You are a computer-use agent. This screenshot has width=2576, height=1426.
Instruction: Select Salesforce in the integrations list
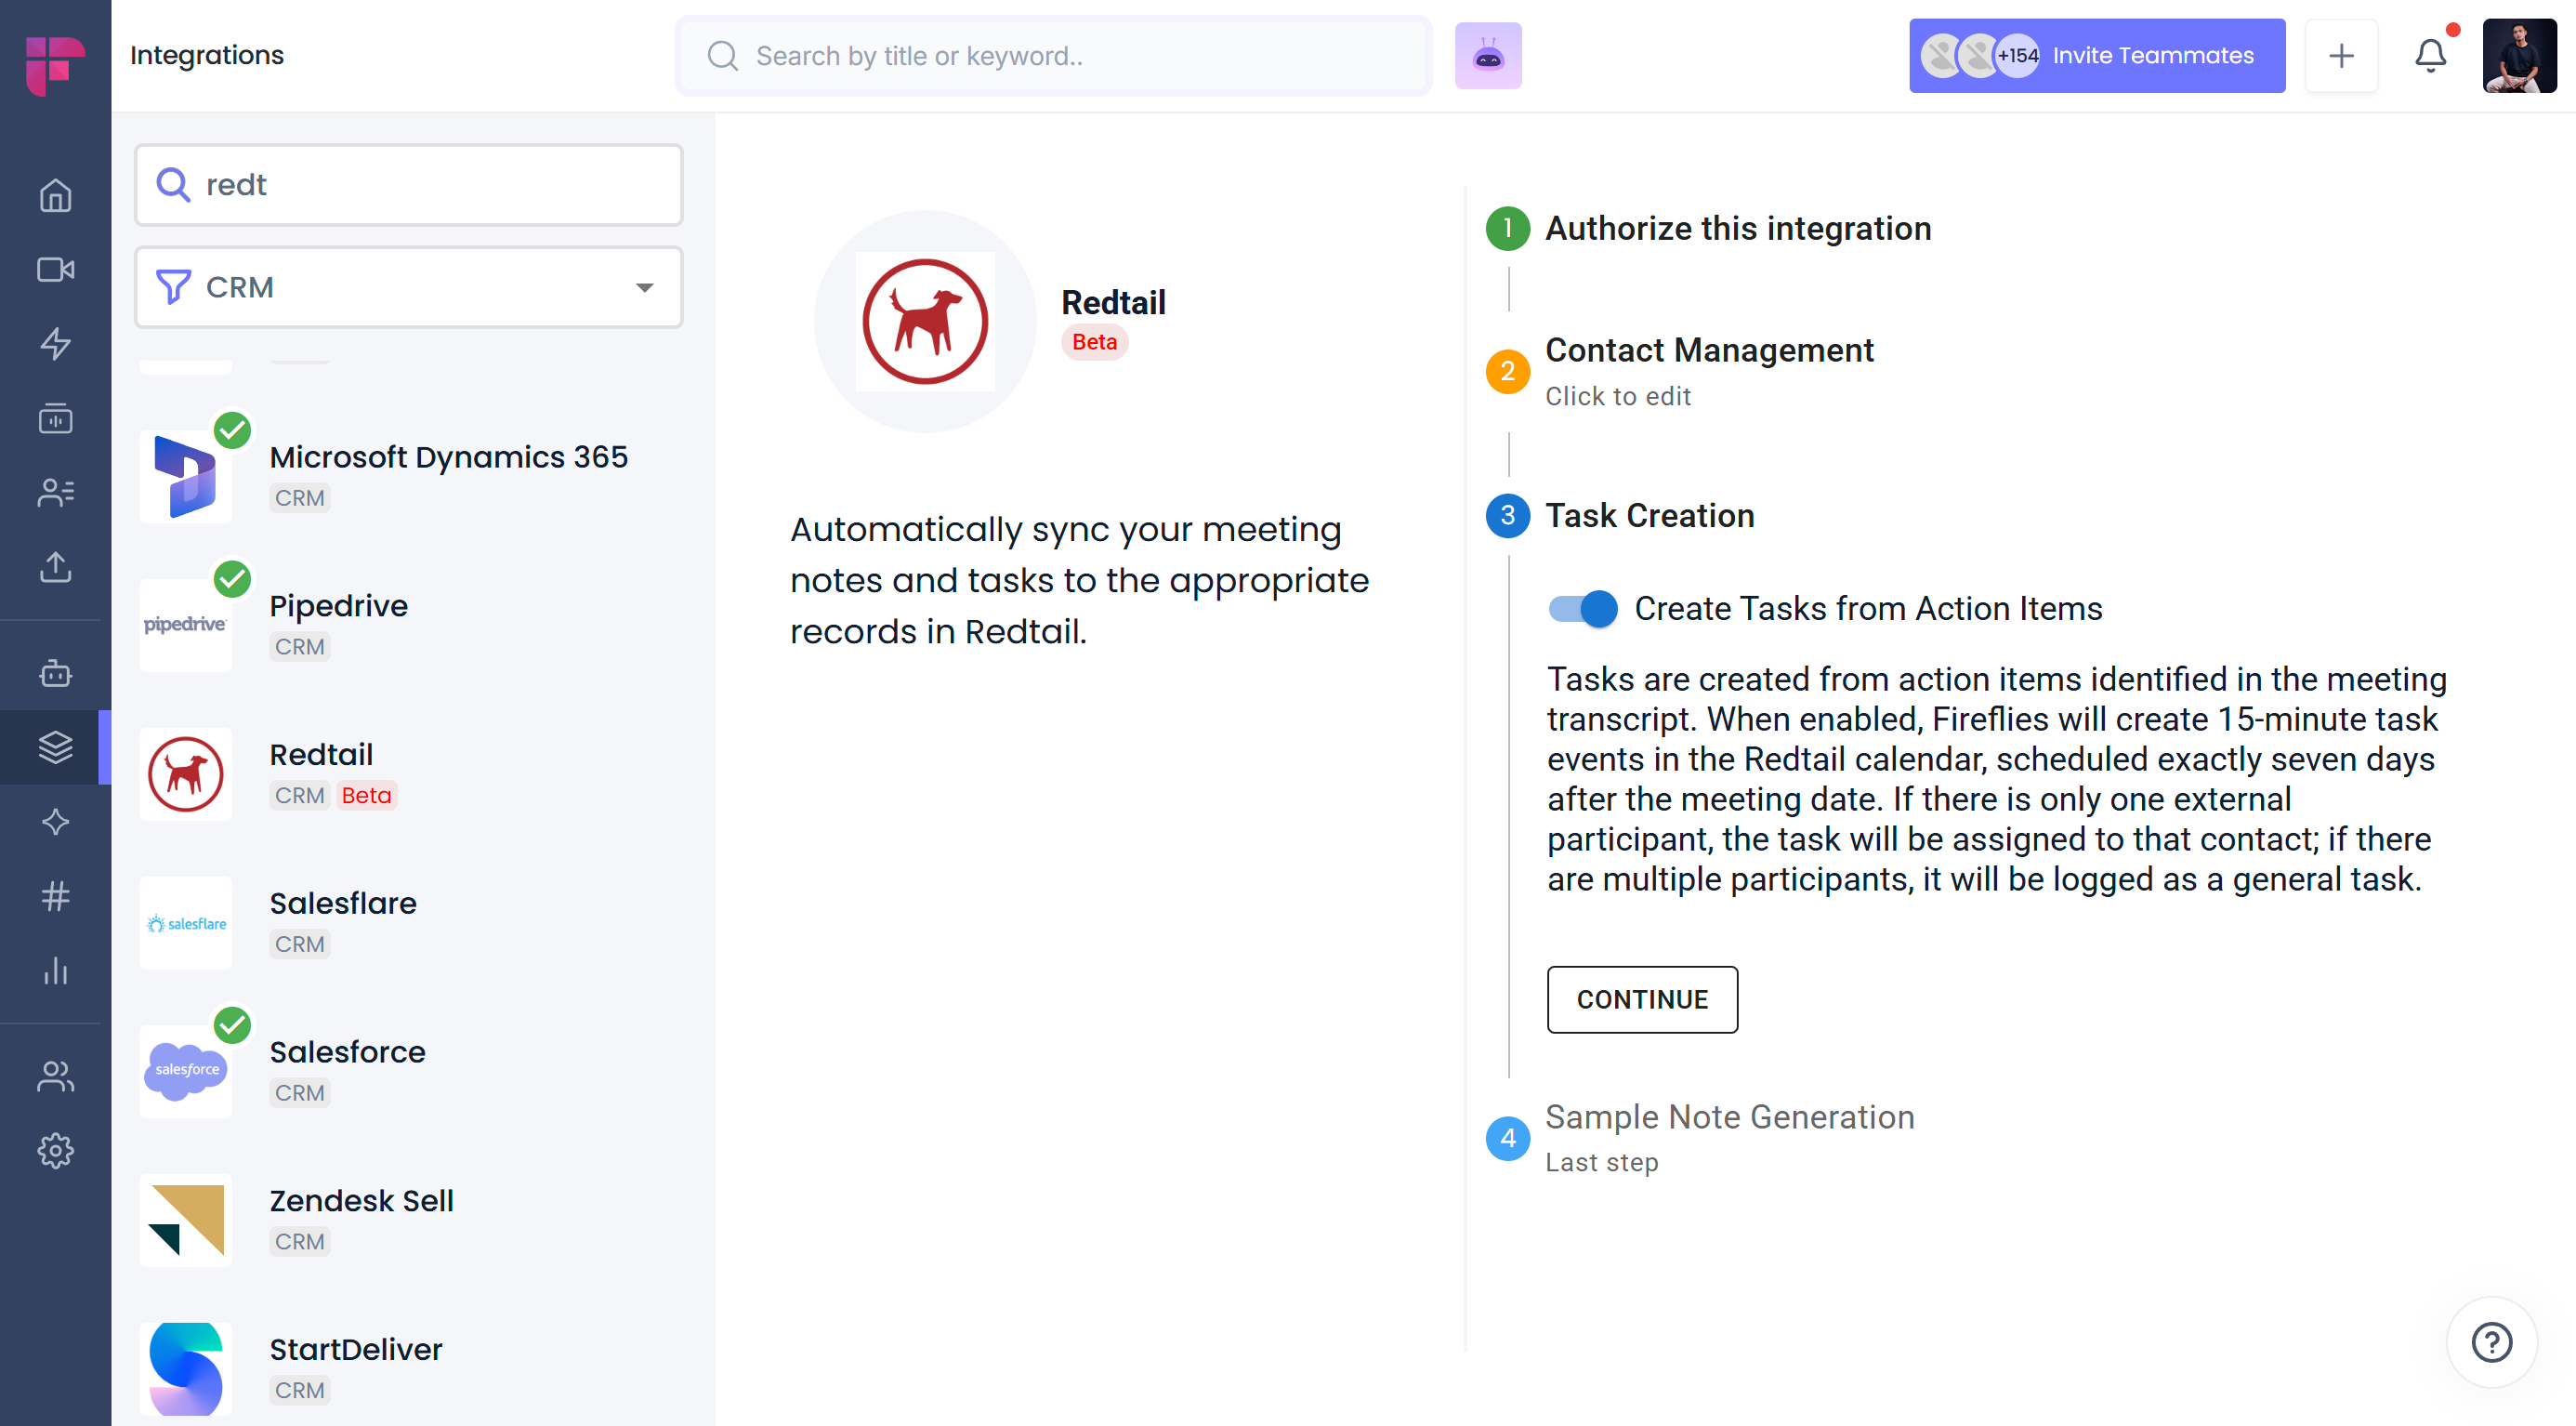tap(347, 1052)
